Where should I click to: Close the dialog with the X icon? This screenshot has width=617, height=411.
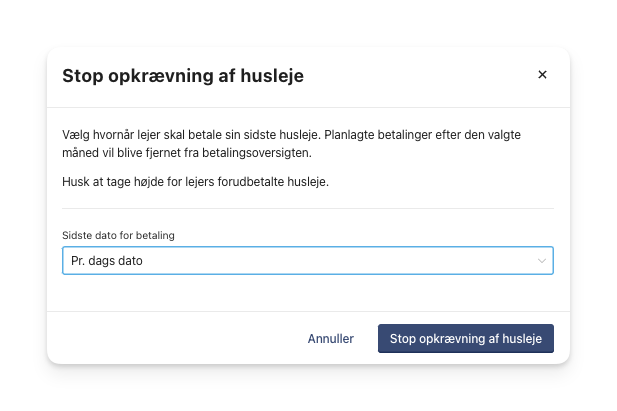pyautogui.click(x=542, y=75)
